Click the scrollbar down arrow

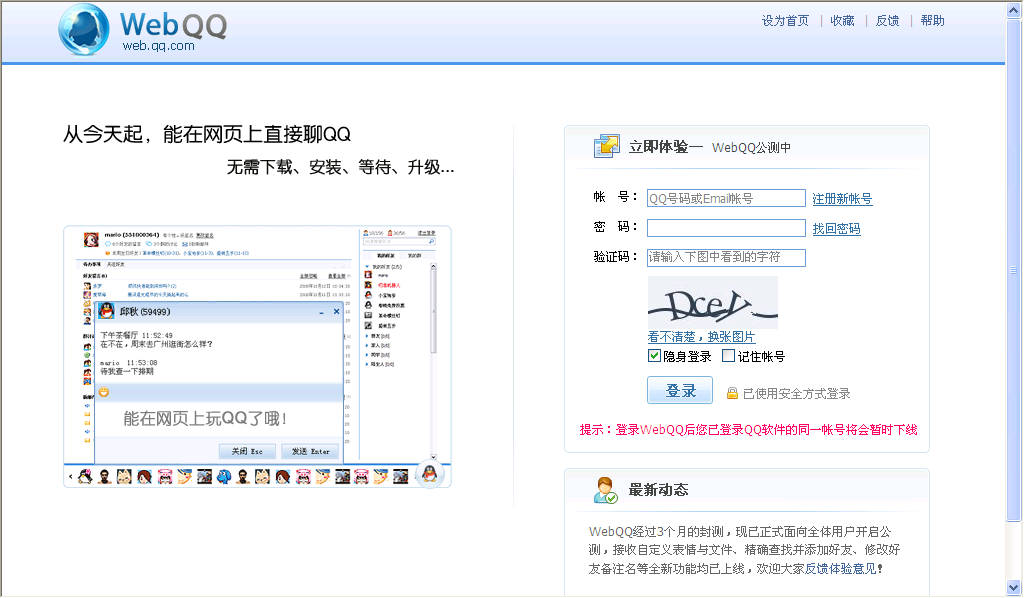(x=1014, y=587)
